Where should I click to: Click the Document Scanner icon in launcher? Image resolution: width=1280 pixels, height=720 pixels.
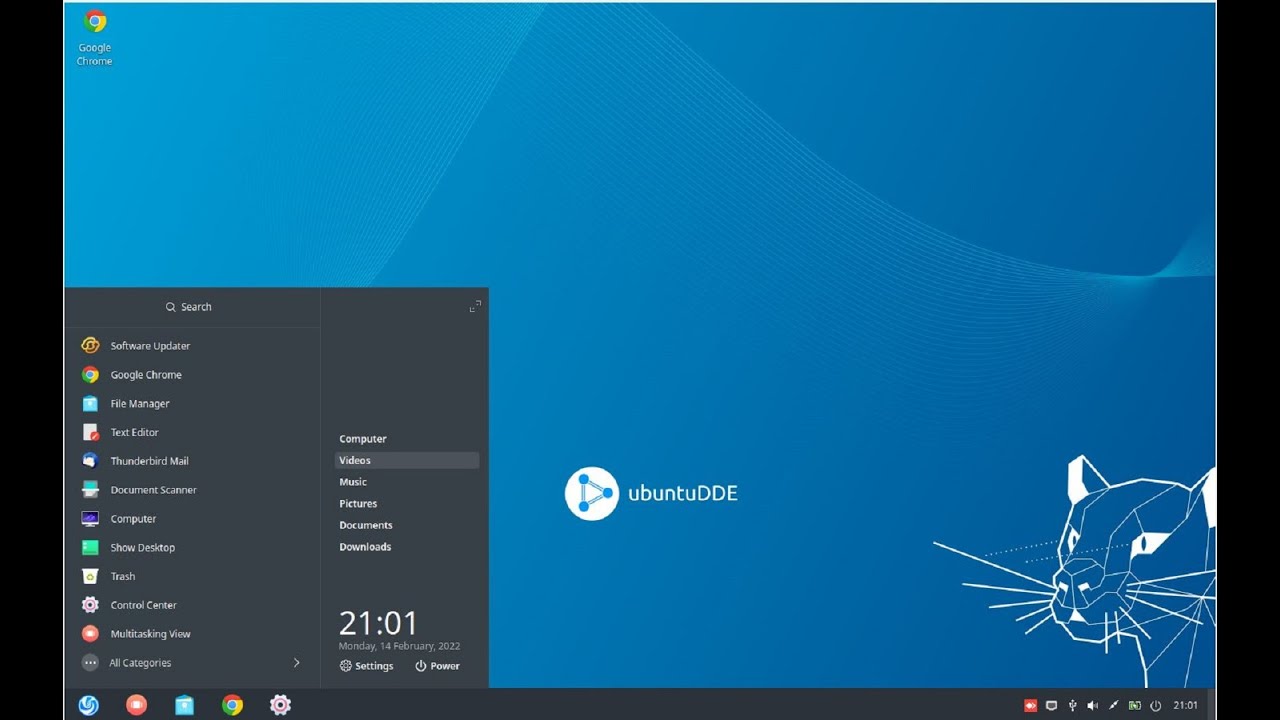coord(90,490)
